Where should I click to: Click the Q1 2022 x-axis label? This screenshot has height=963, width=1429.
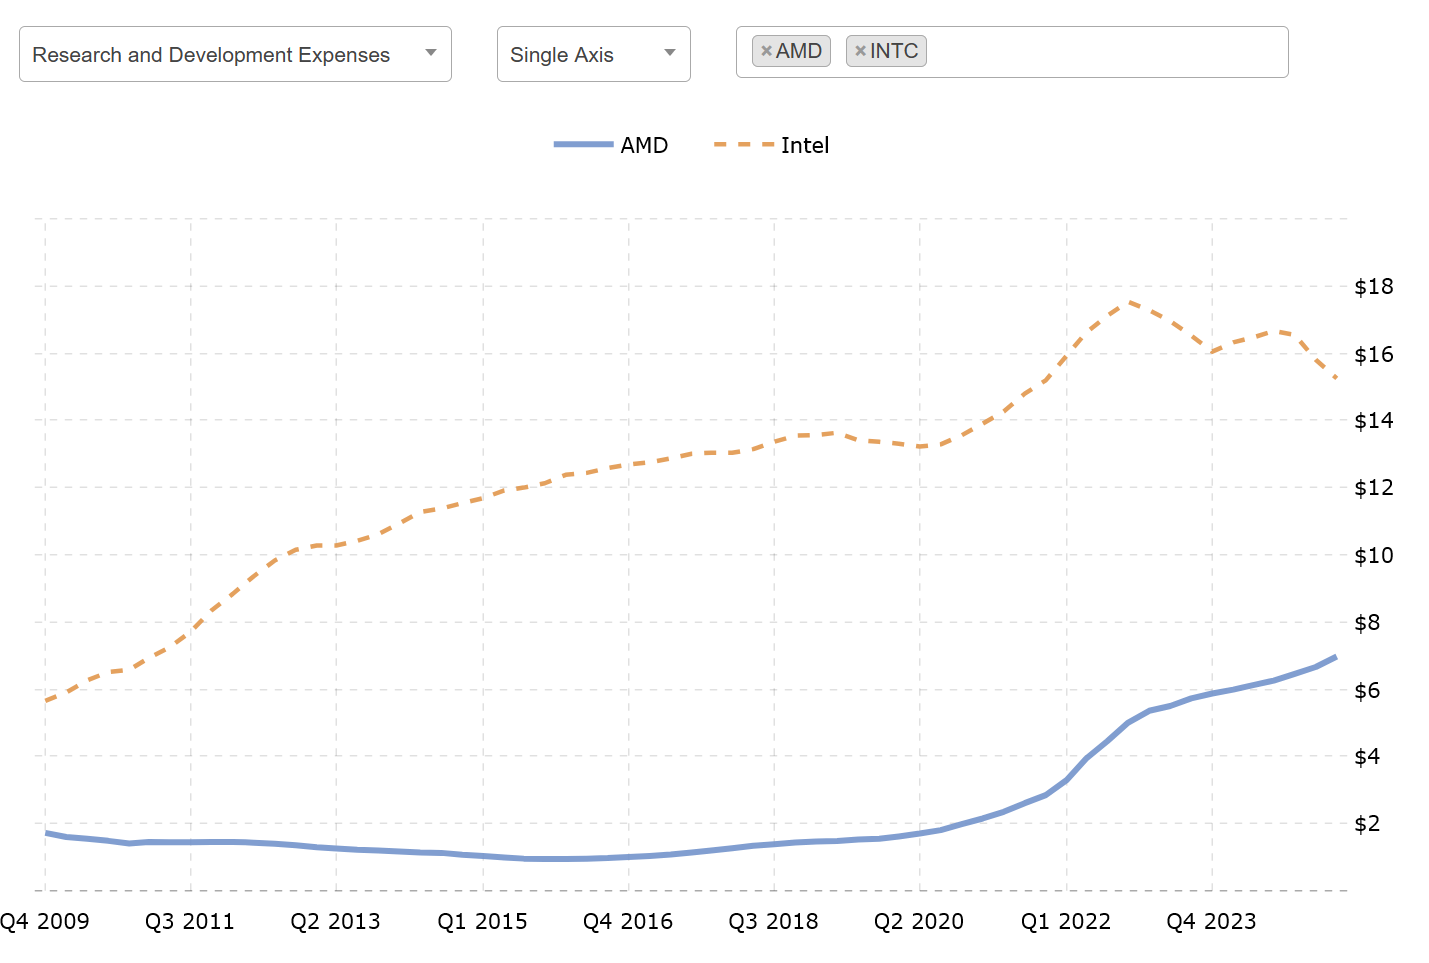pyautogui.click(x=1066, y=921)
